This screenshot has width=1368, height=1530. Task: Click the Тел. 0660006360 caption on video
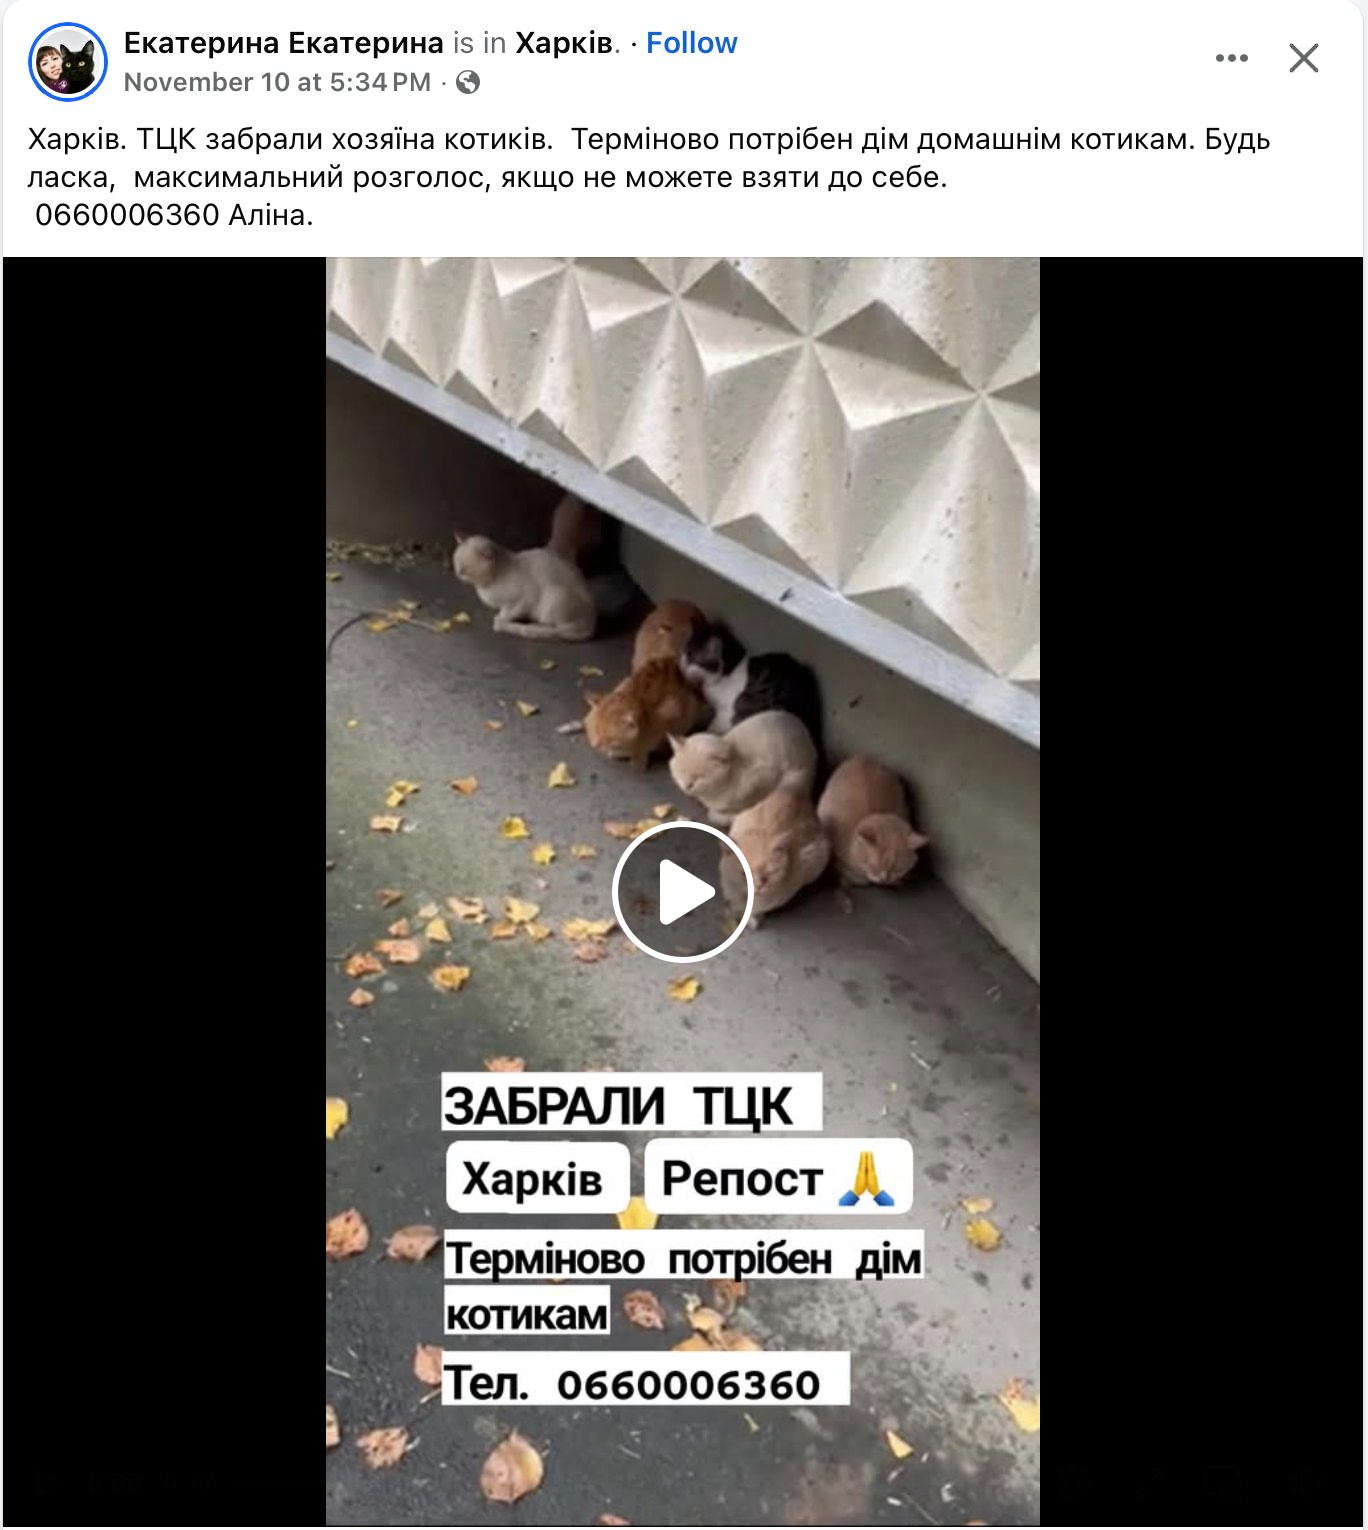tap(645, 1382)
